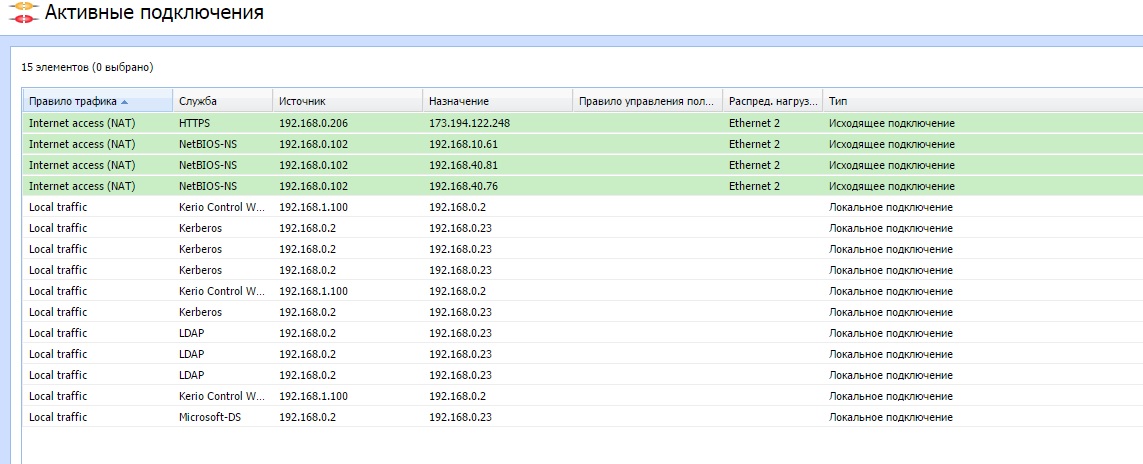Image resolution: width=1143 pixels, height=464 pixels.
Task: Click source 192.168.0.2 in Microsoft-DS row
Action: click(308, 417)
